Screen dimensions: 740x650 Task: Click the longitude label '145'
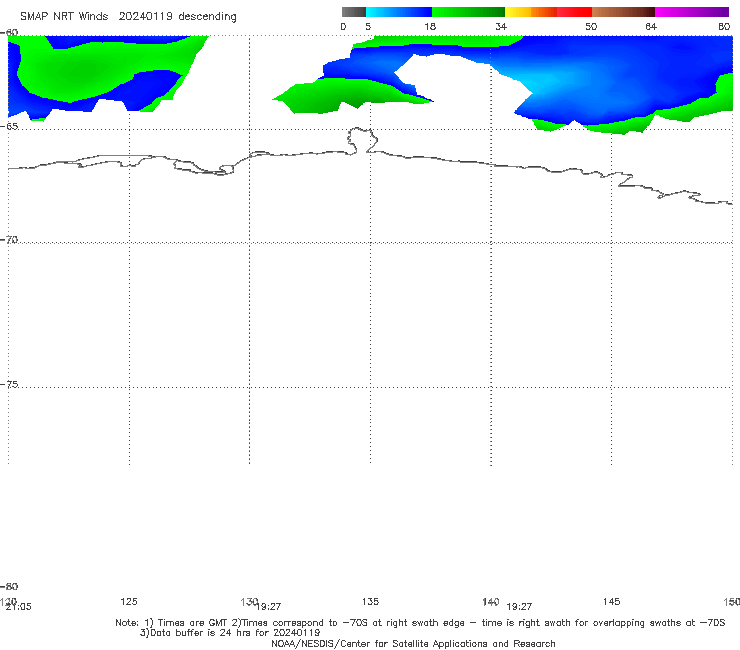[612, 601]
